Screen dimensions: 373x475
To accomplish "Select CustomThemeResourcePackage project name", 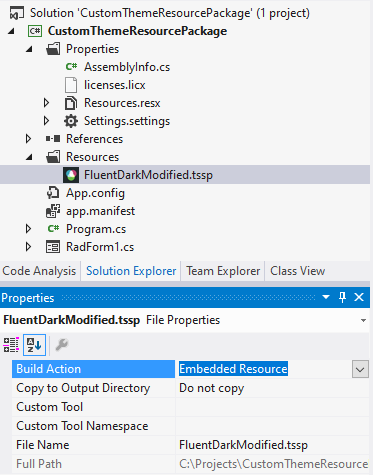I will click(137, 31).
